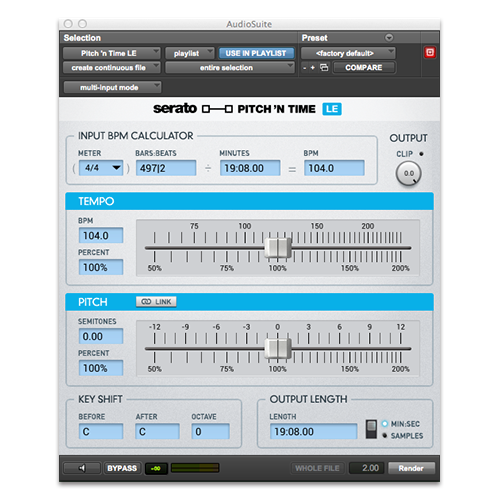Click the pitch slider handle
This screenshot has height=500, width=500.
(x=278, y=349)
